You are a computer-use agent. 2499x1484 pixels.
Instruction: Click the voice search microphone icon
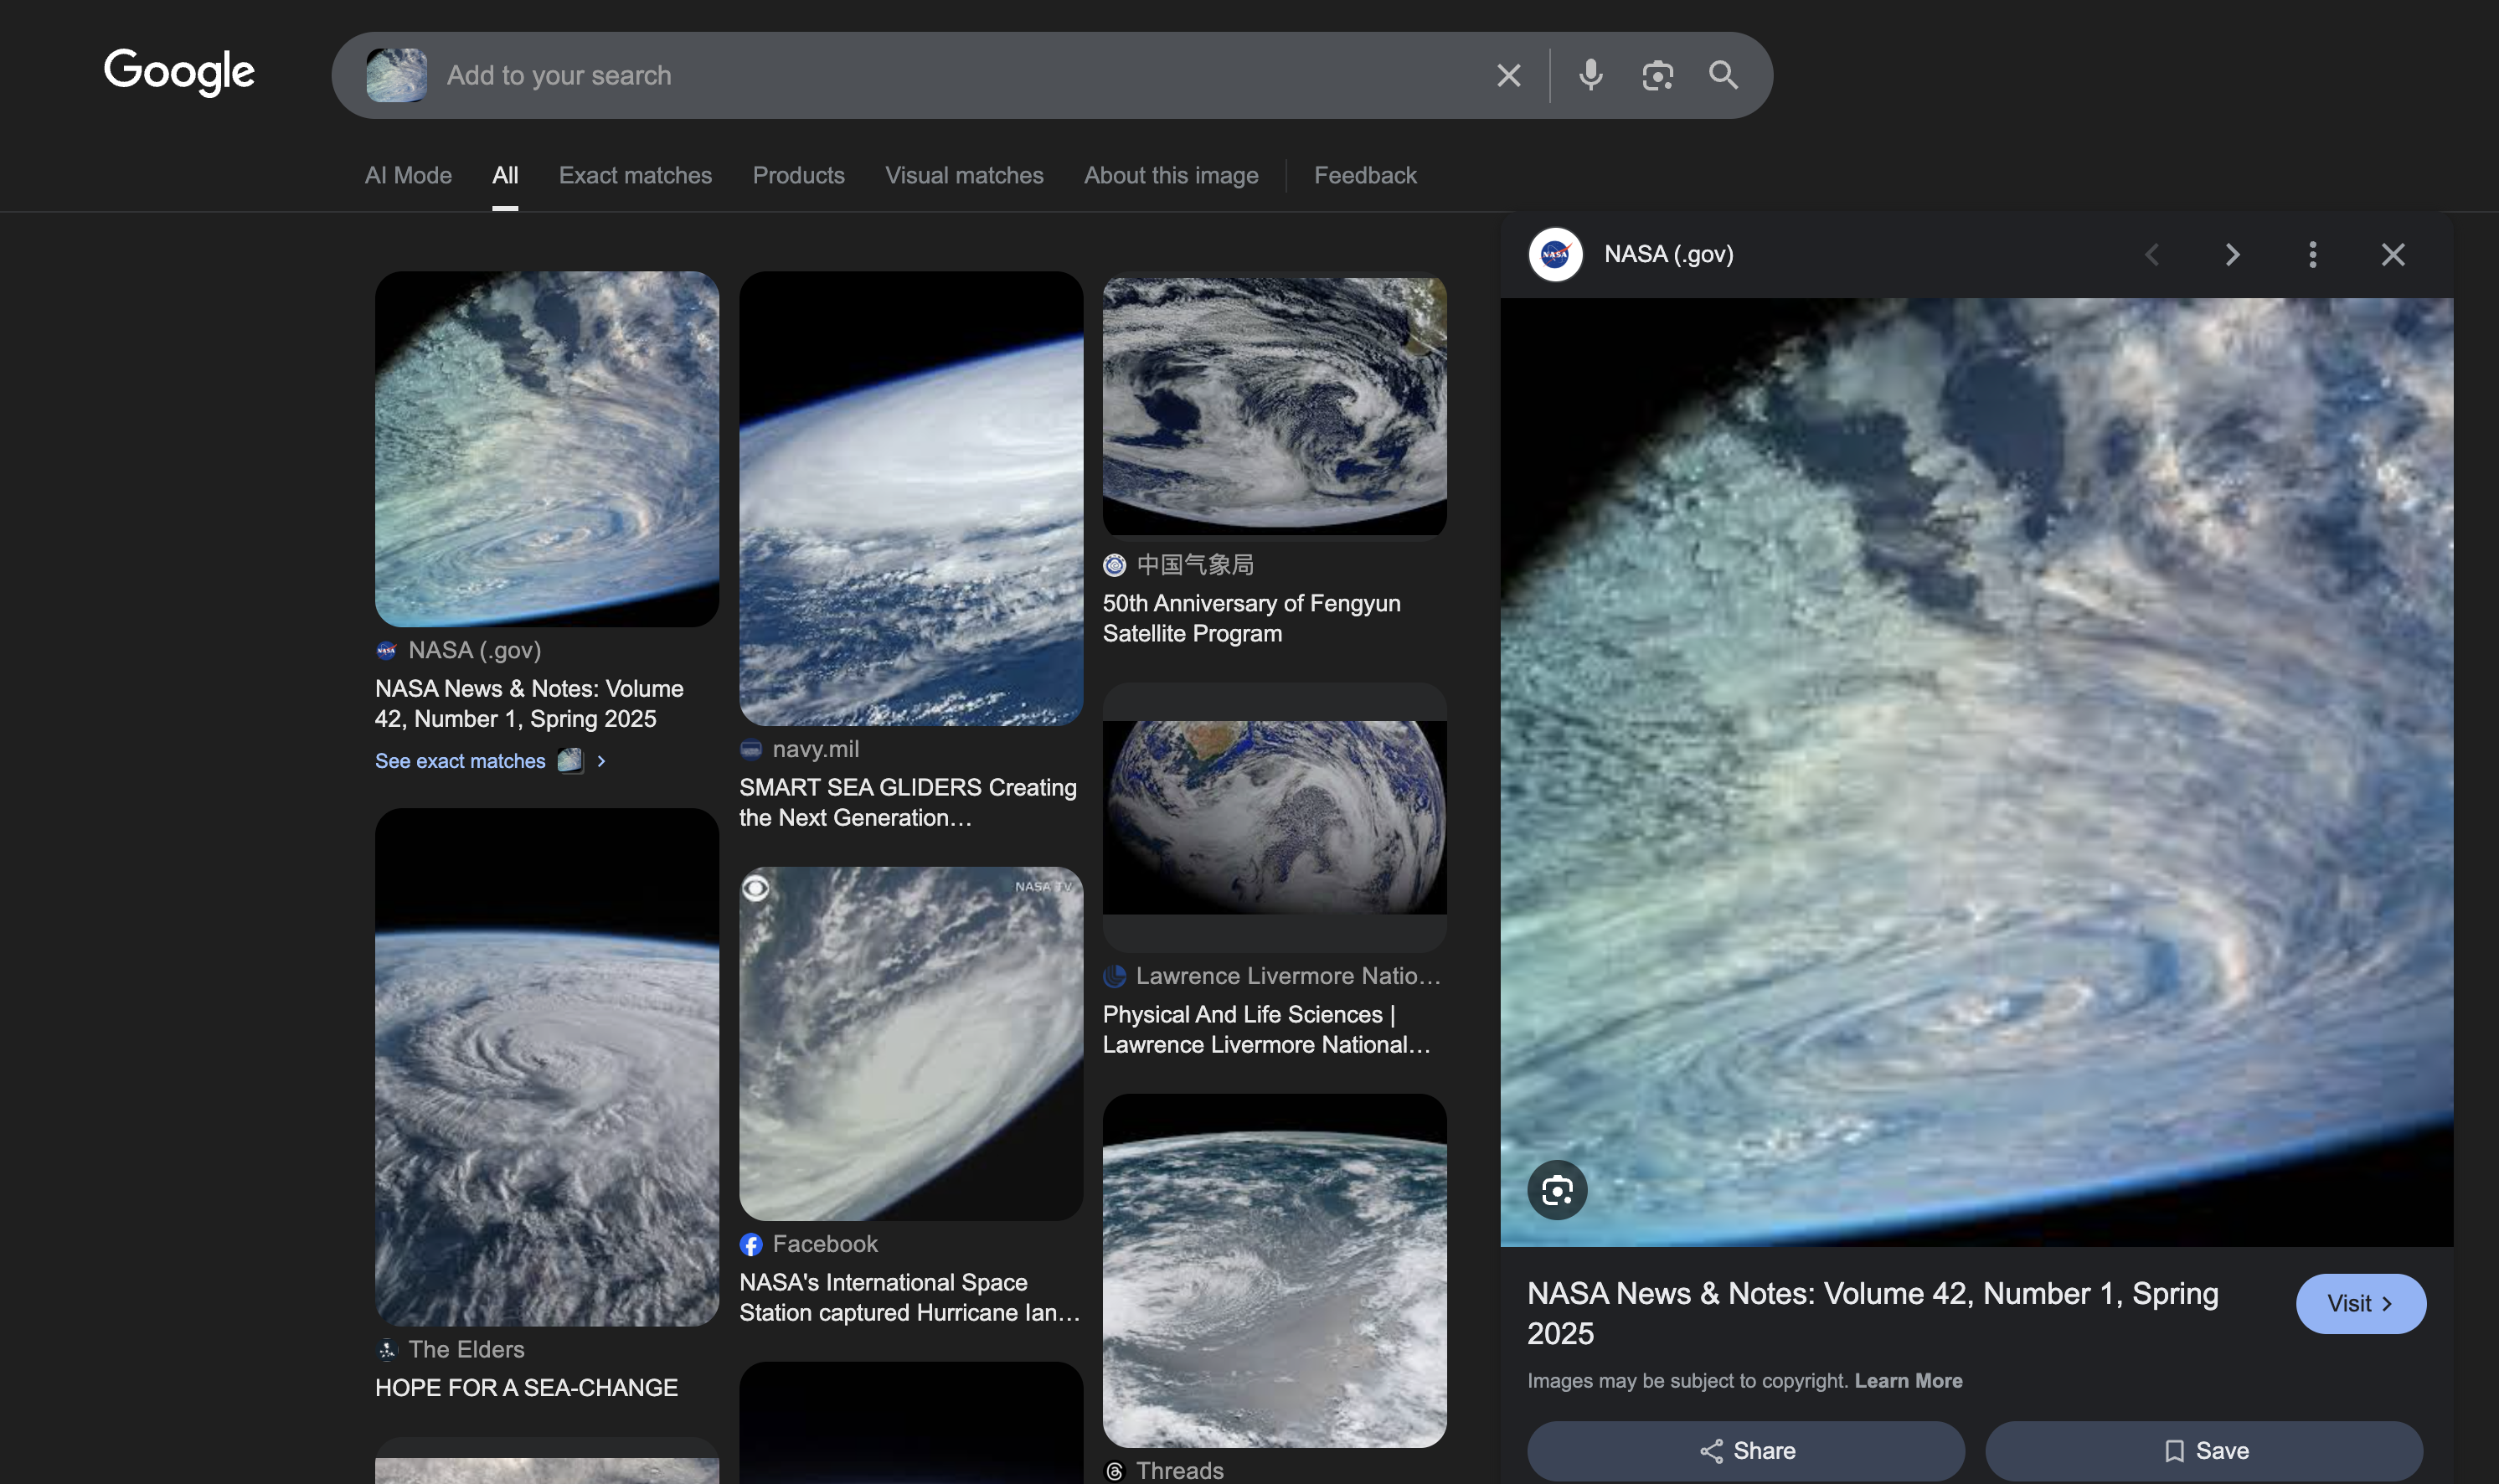pos(1590,75)
